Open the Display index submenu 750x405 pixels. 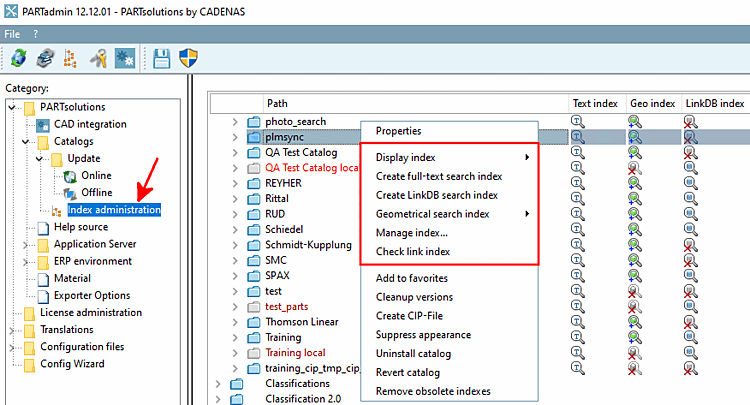point(449,157)
